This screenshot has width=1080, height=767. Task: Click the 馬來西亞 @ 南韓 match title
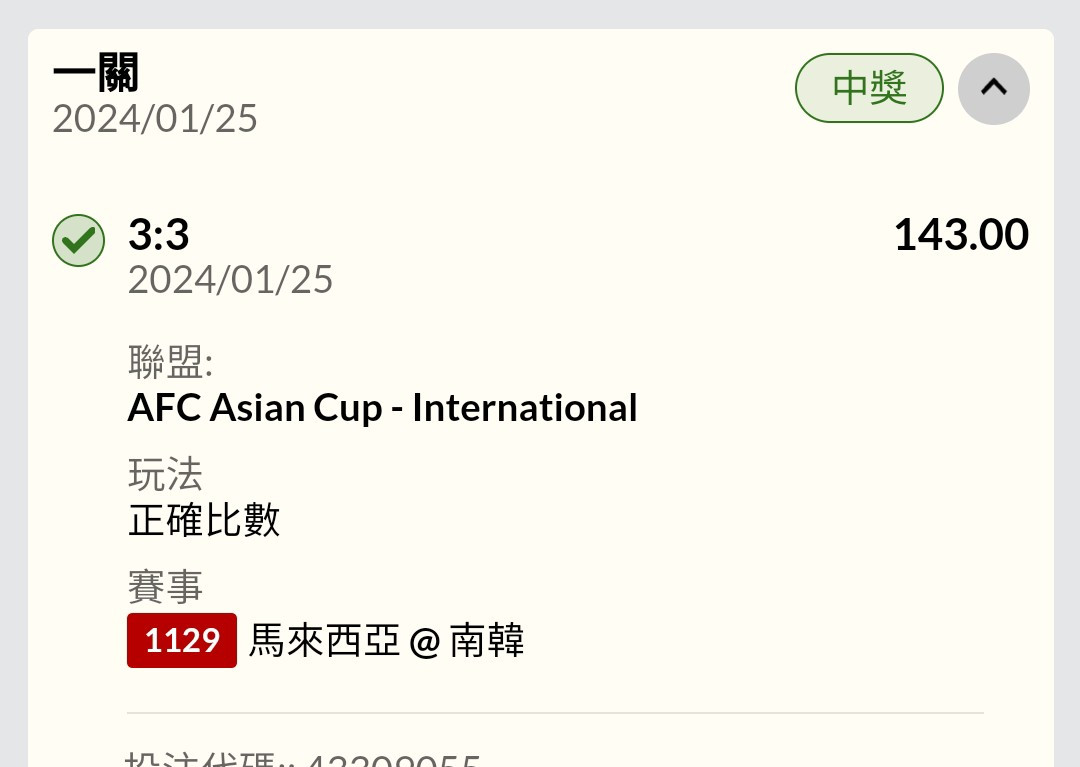pyautogui.click(x=386, y=640)
